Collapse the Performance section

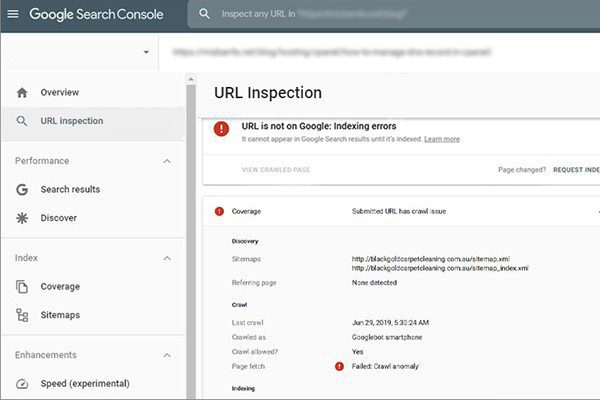167,161
